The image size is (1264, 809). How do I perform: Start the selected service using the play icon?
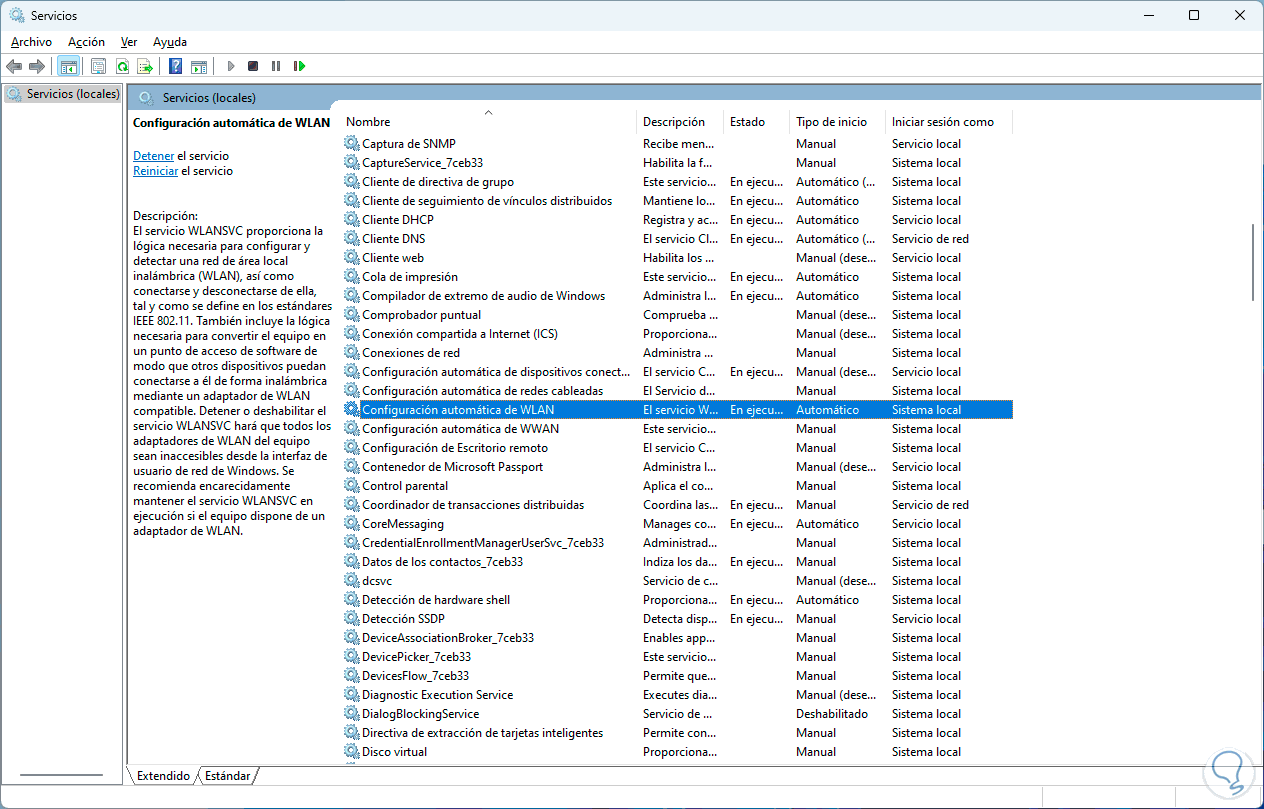231,66
